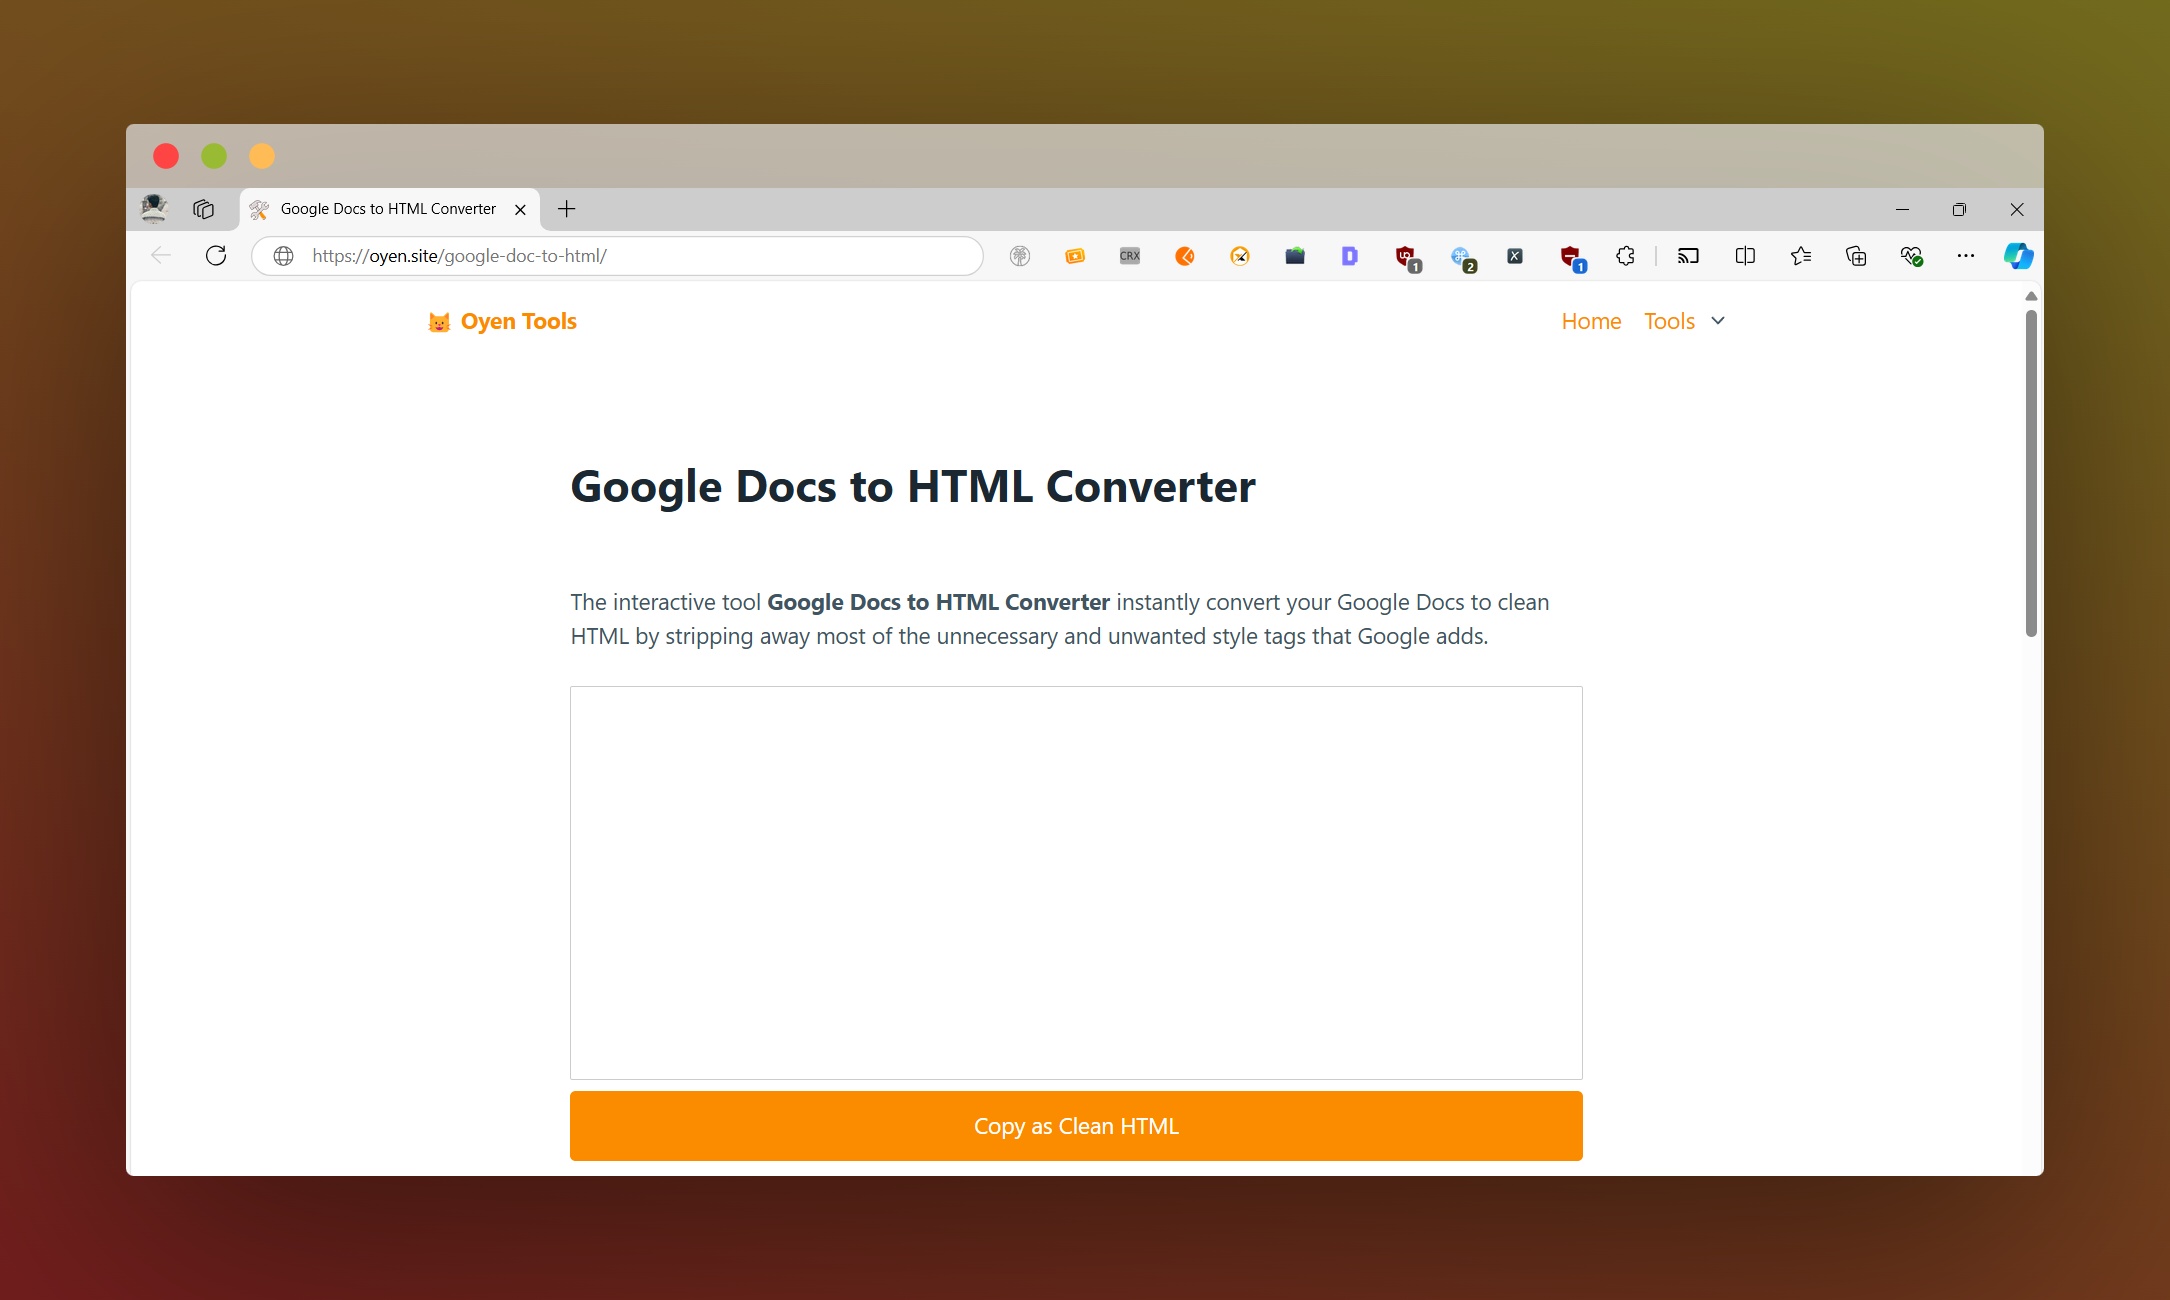Click the red shield with blue badge
This screenshot has width=2170, height=1300.
click(1572, 258)
